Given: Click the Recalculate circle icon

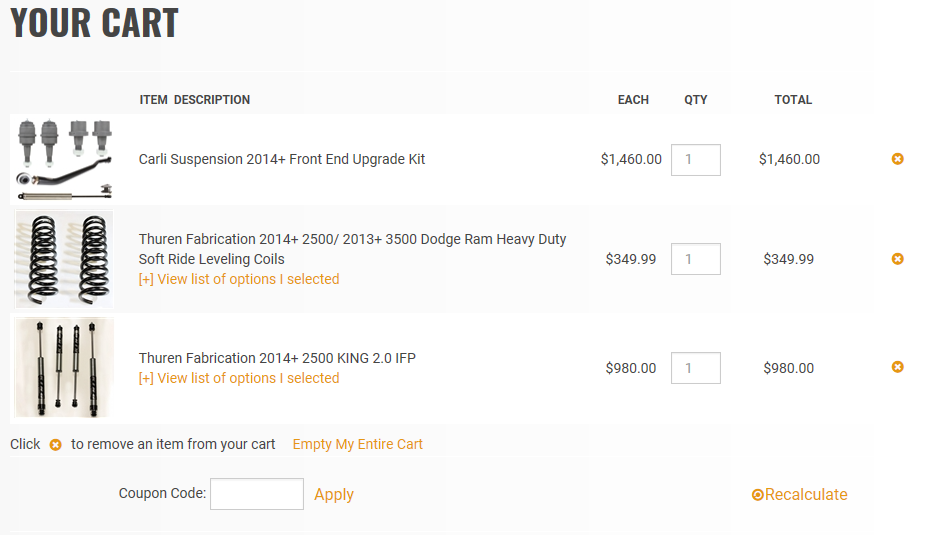Looking at the screenshot, I should click(758, 495).
